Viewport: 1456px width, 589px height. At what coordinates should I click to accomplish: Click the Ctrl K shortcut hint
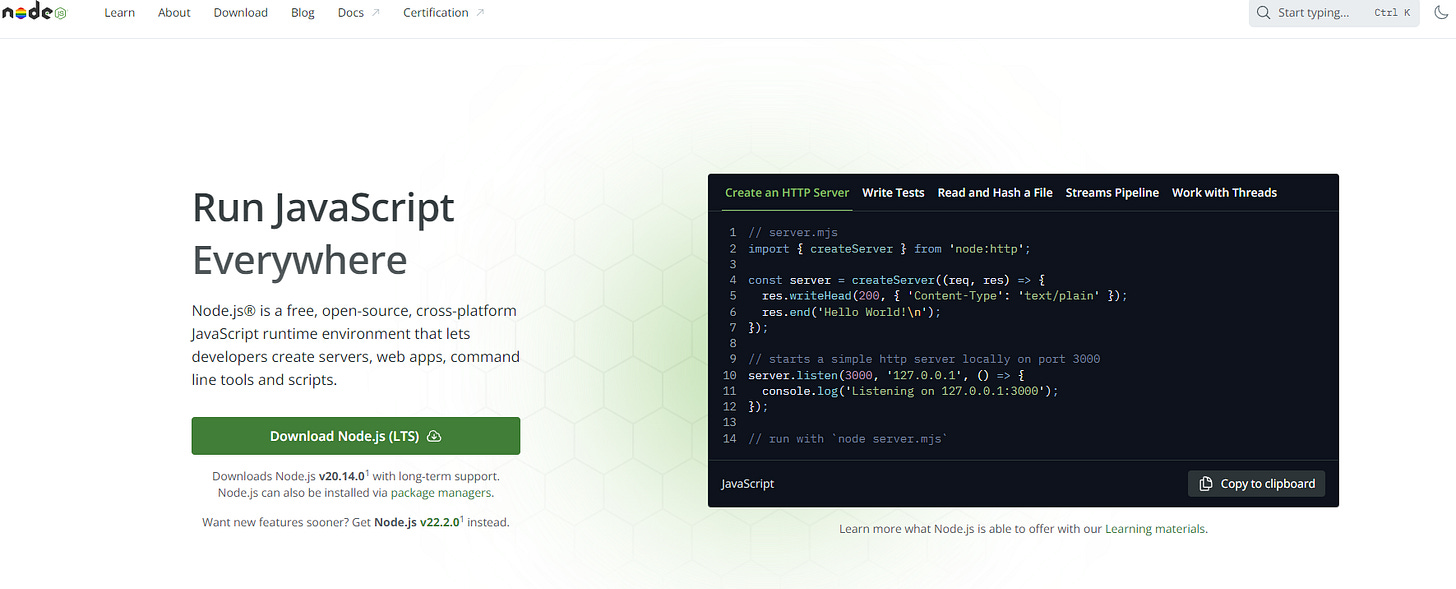coord(1392,13)
